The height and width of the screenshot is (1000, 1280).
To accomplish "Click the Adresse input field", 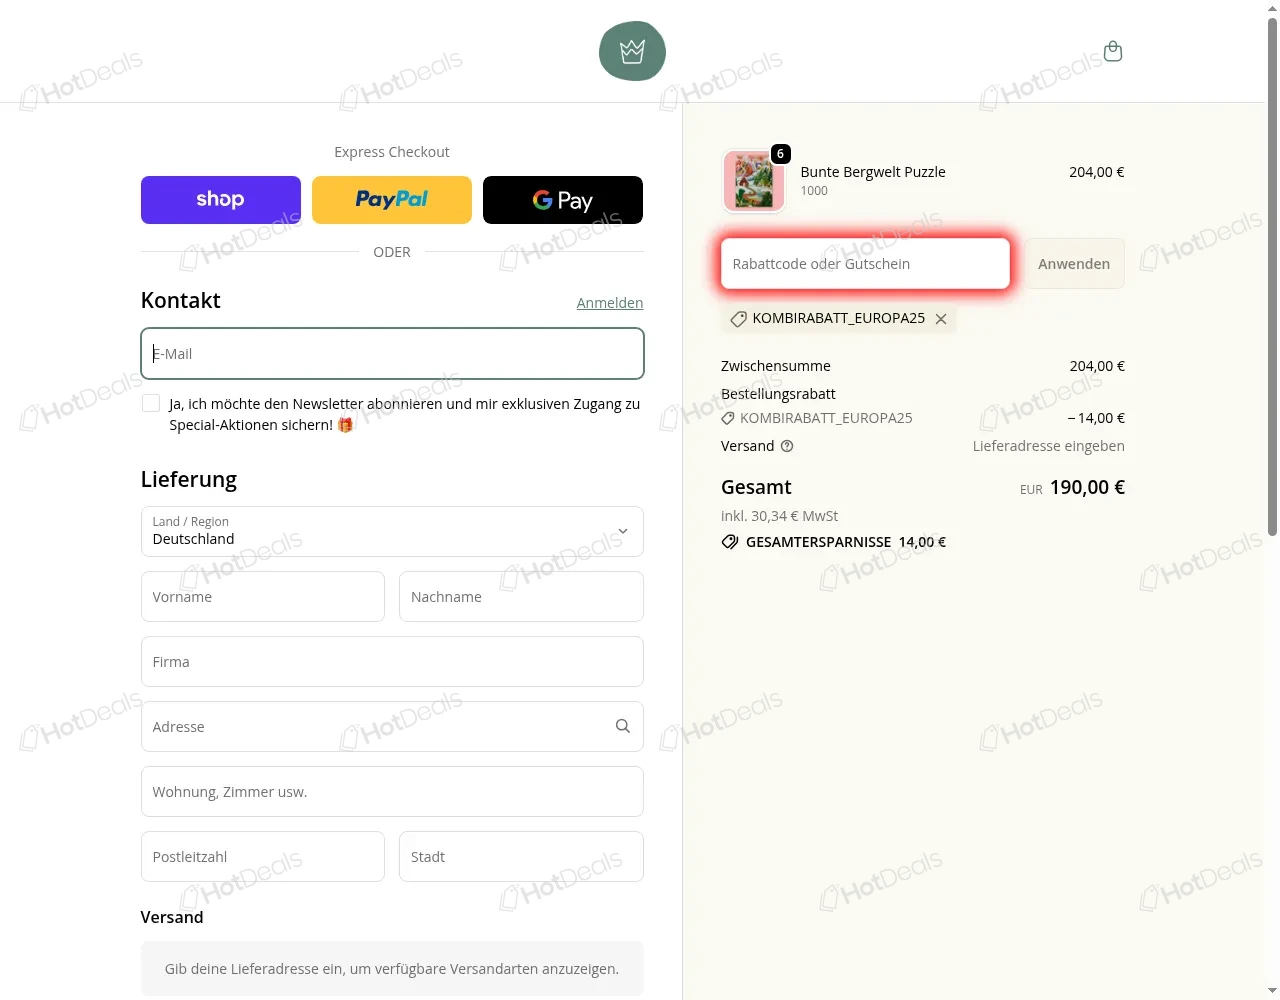I will coord(392,727).
